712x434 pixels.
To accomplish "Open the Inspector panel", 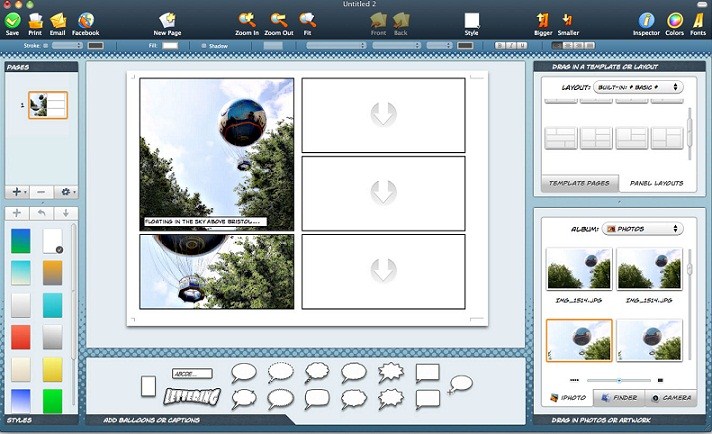I will [646, 20].
